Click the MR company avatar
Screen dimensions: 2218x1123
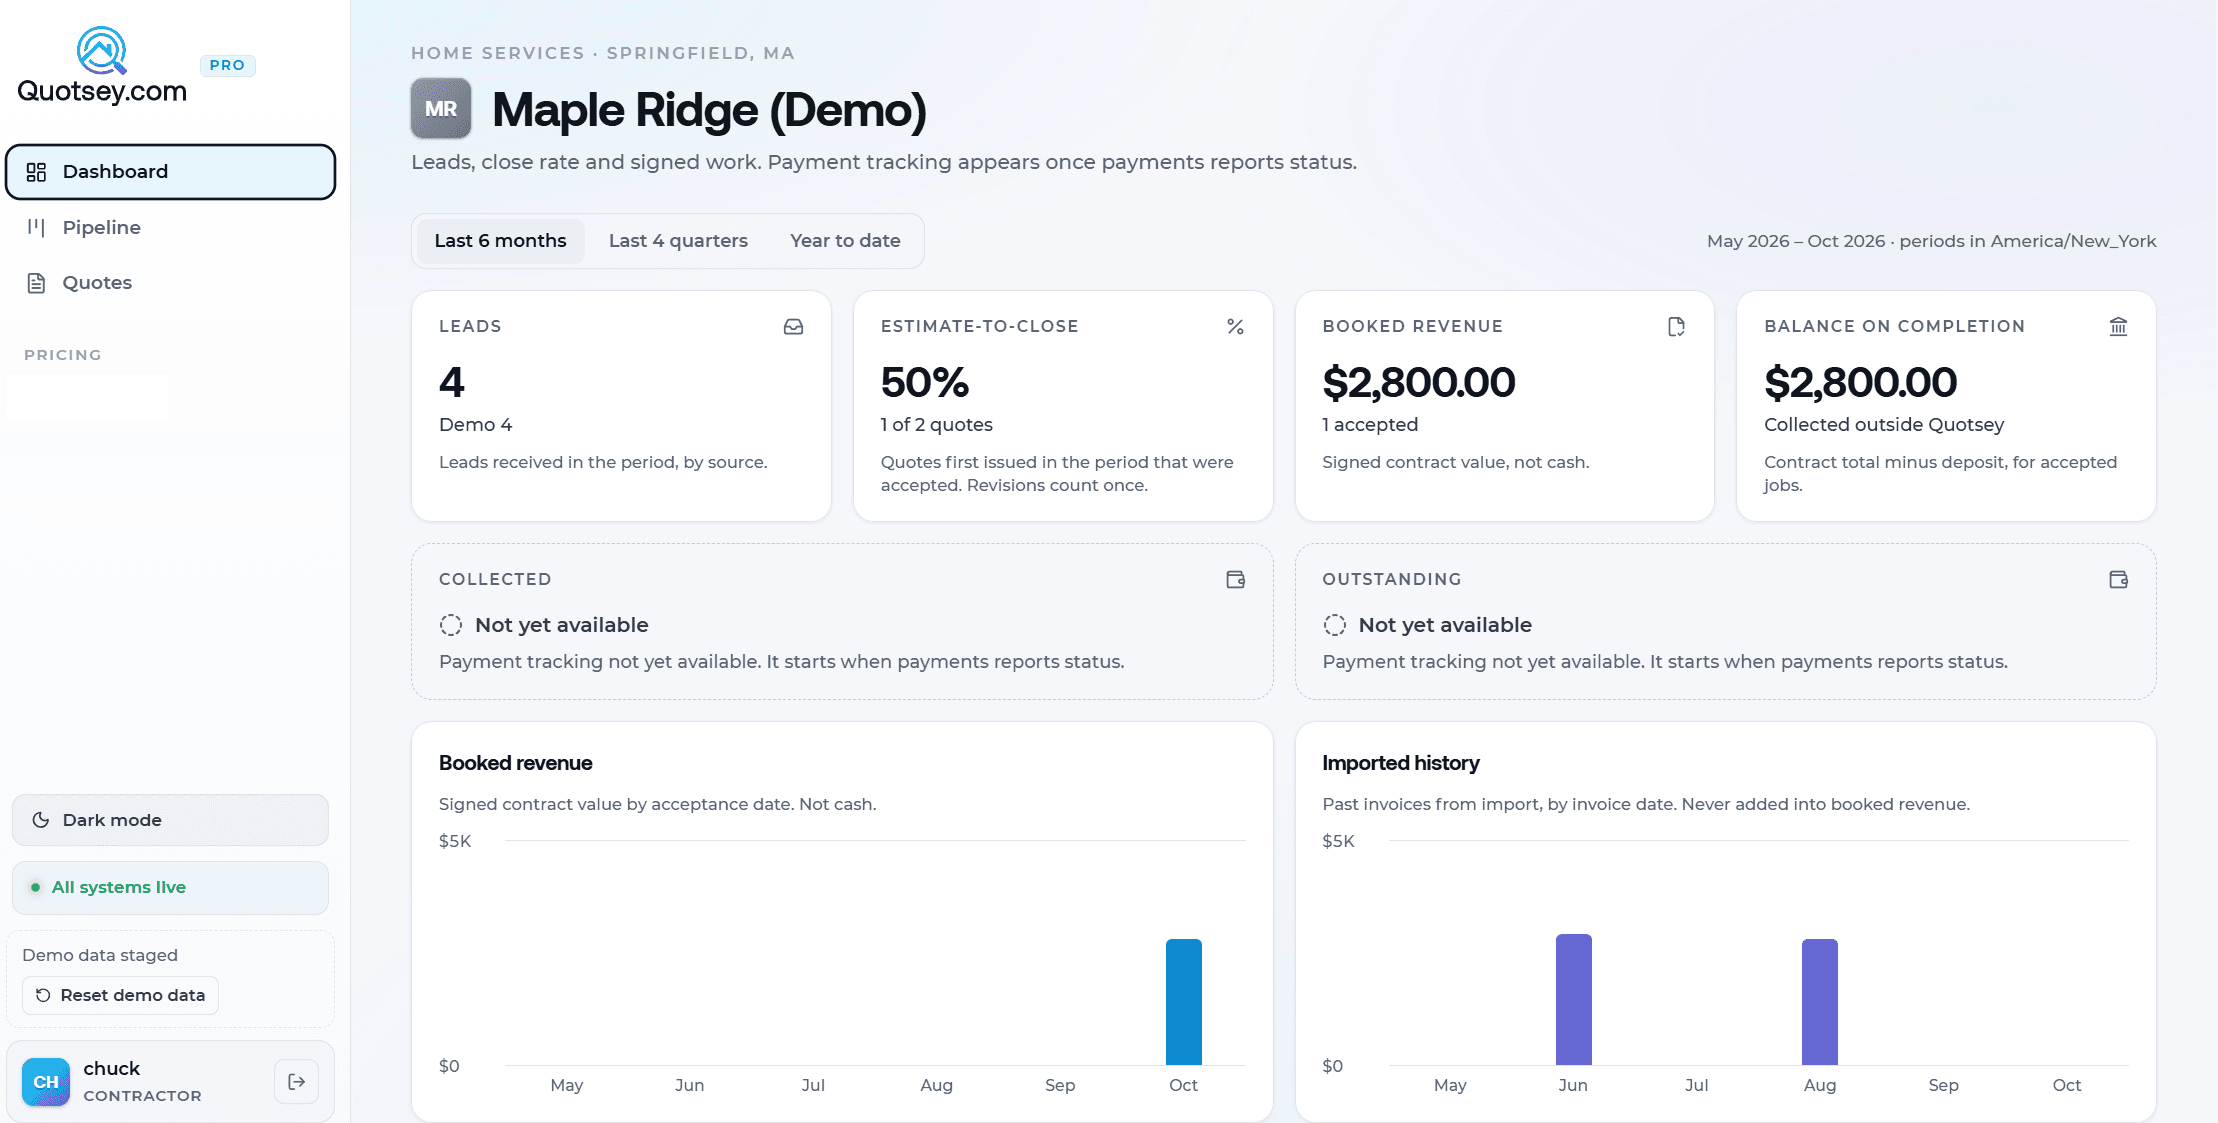point(441,109)
